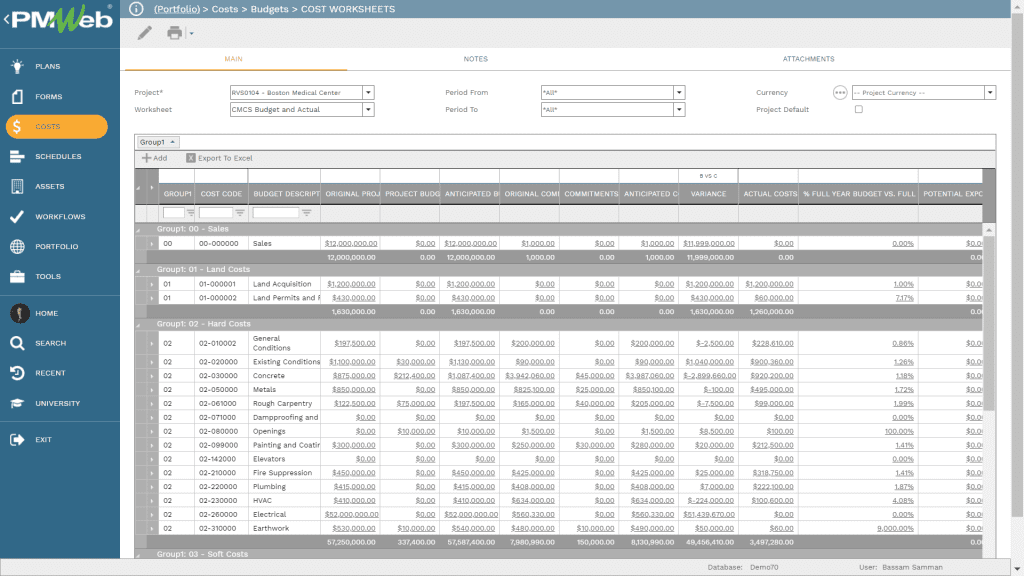Sort by the Cost Code column header
1024x576 pixels.
(x=221, y=194)
